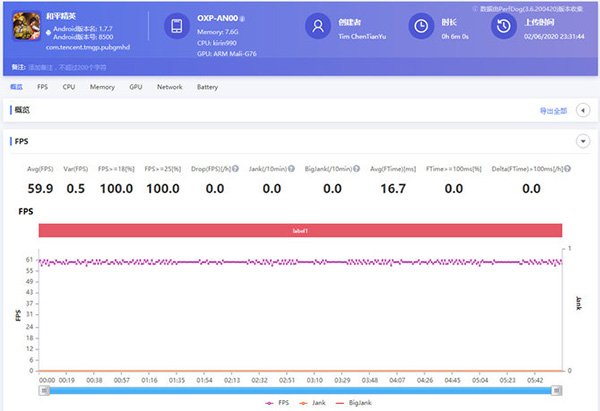Click the creator user avatar icon

point(319,26)
